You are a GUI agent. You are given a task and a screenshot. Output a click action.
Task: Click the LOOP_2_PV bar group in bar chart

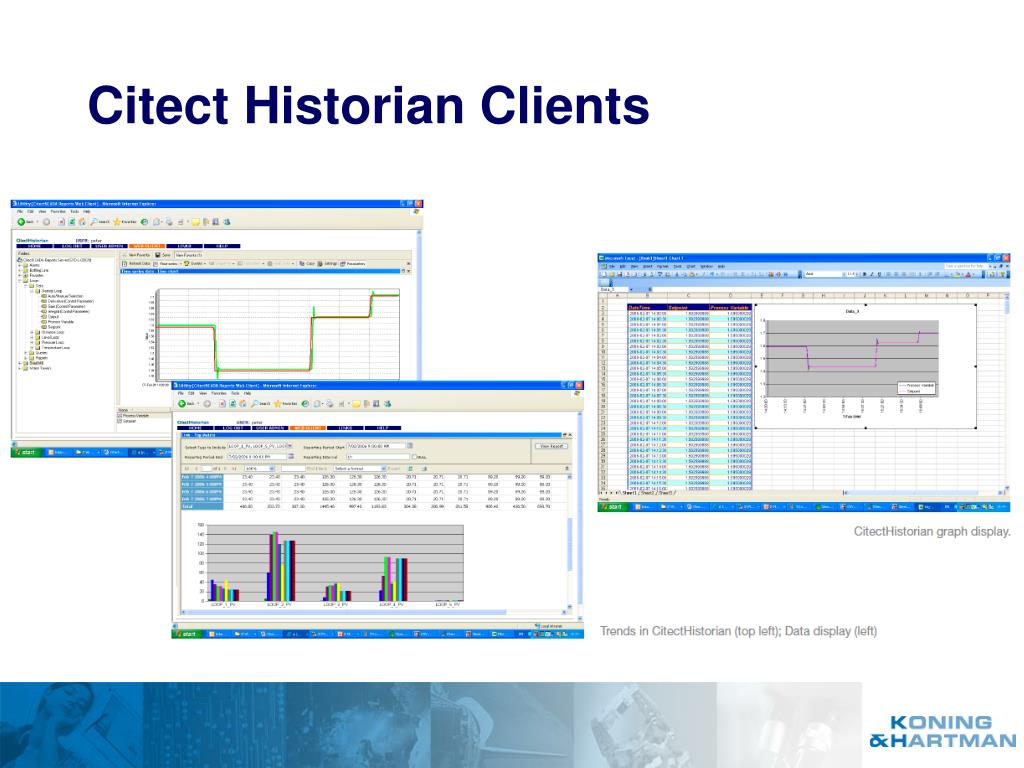281,567
